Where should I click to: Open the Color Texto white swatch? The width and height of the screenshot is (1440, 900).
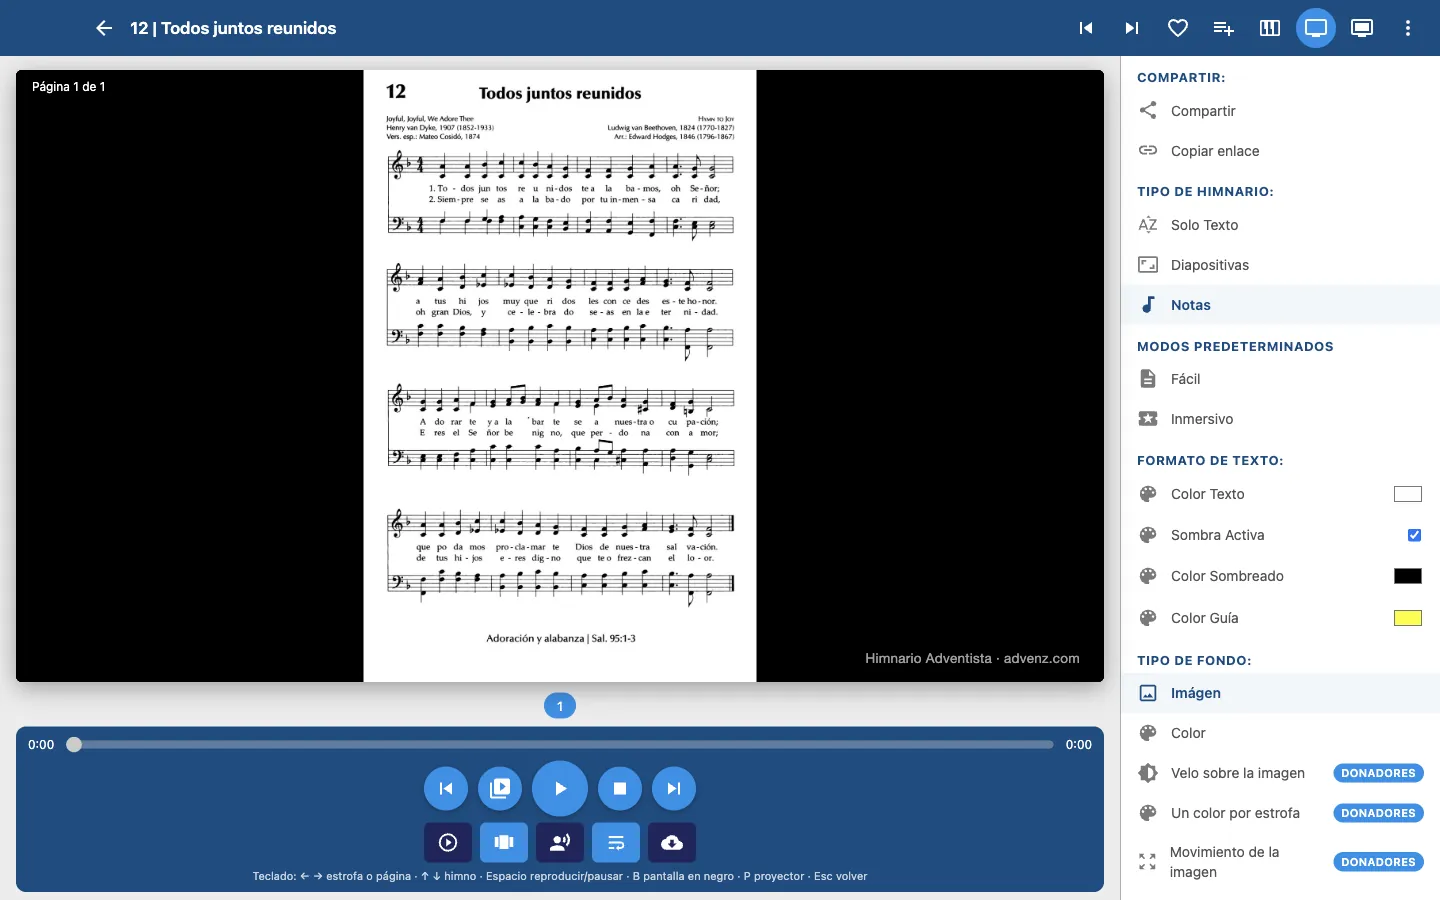1408,494
